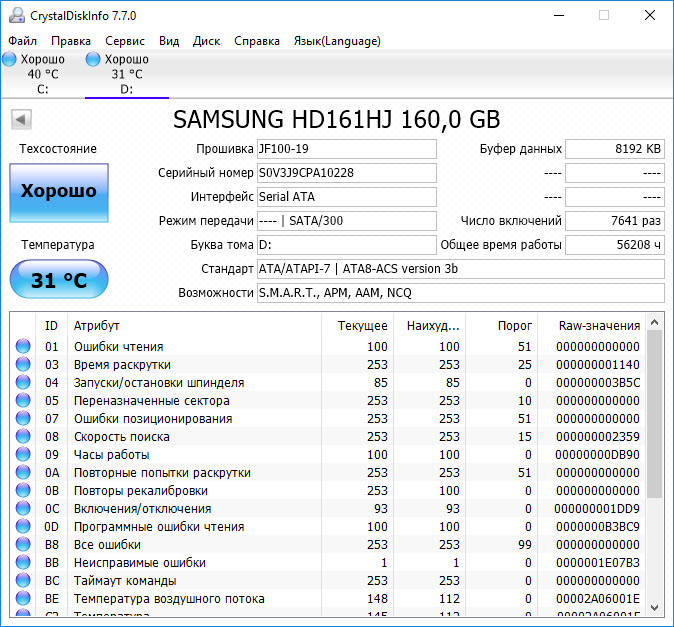Click the Возможности field S.M.A.R.T., APM, AAM, NCQ
The height and width of the screenshot is (627, 674).
pyautogui.click(x=461, y=293)
